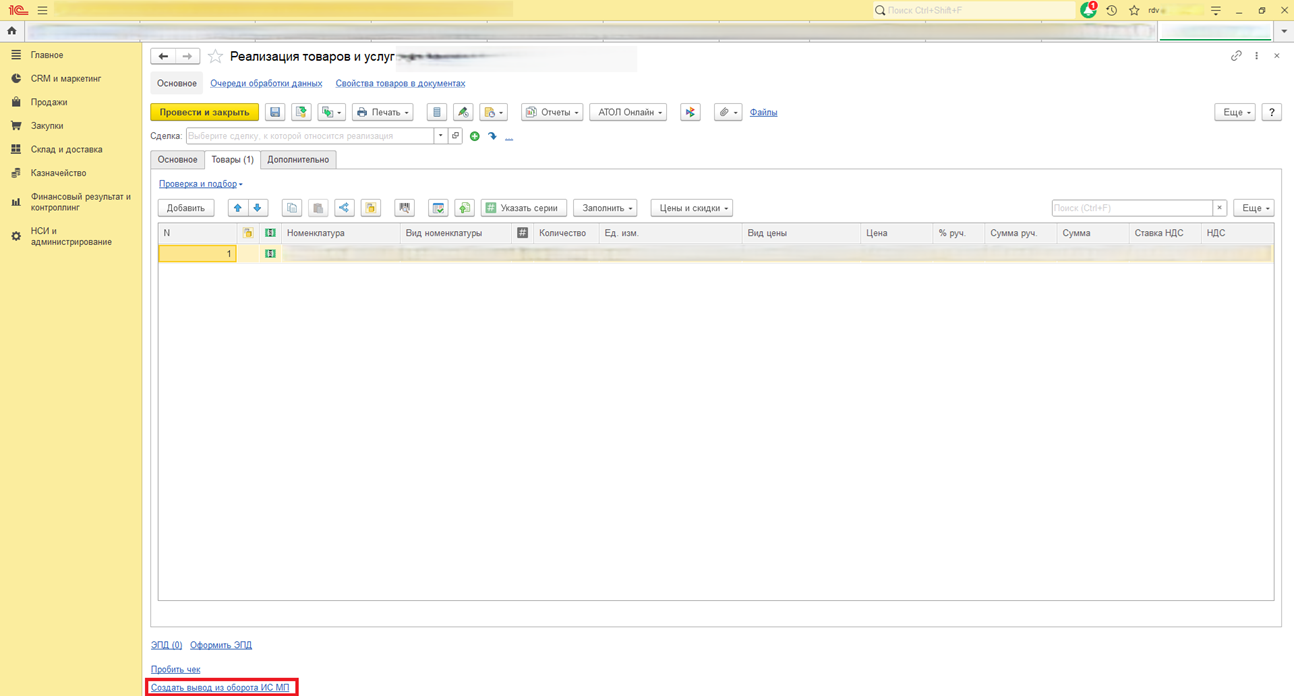Viewport: 1294px width, 696px height.
Task: Click the table check icon after barcode
Action: tap(438, 208)
